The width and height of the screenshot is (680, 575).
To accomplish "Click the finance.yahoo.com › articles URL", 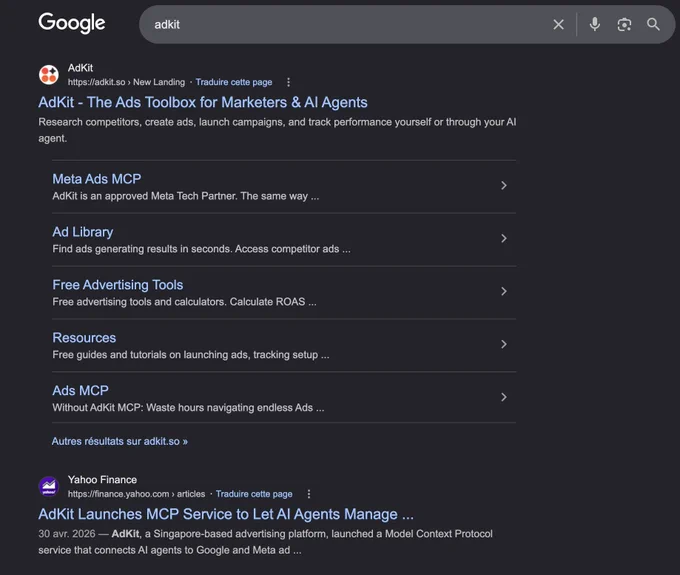I will [136, 494].
